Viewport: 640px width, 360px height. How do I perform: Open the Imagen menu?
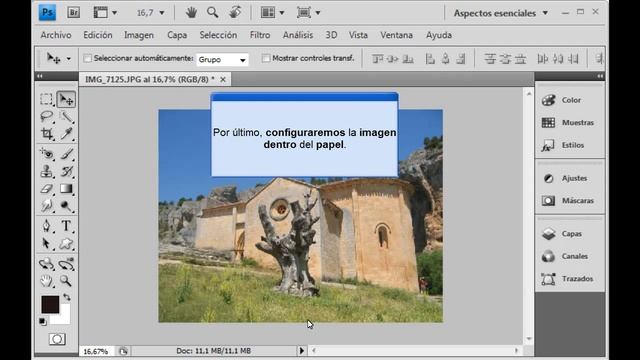(139, 35)
